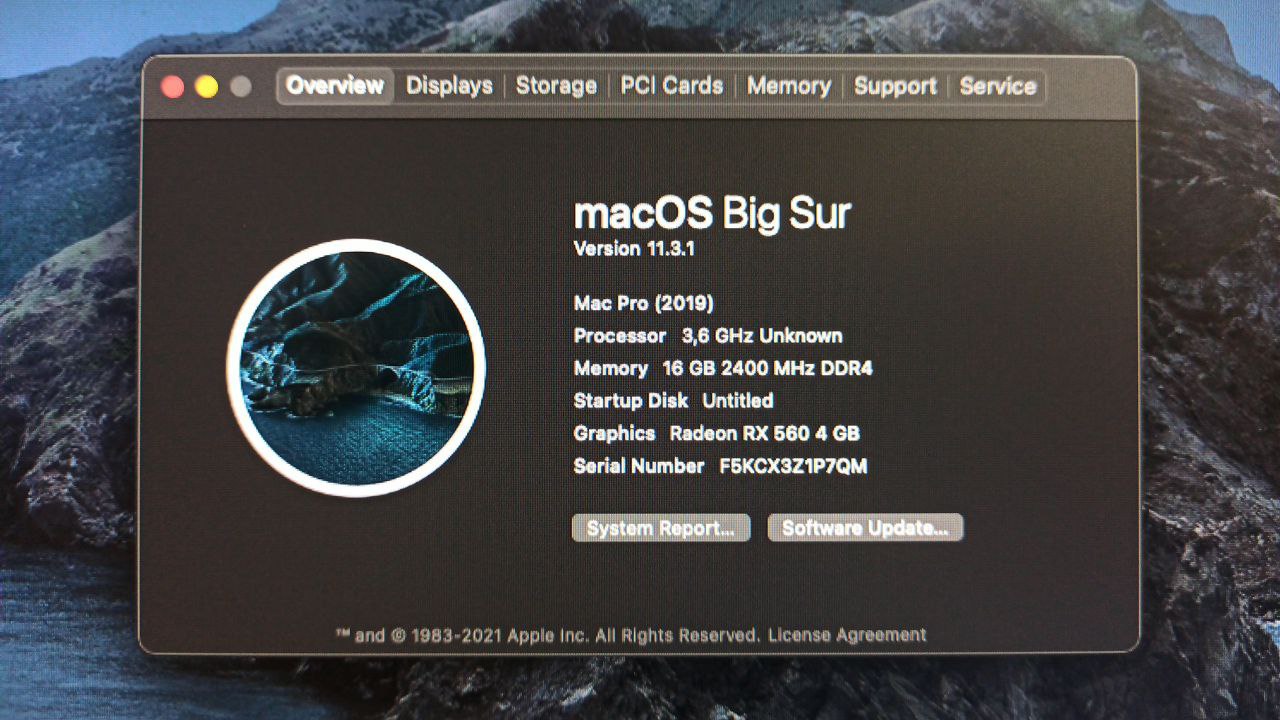Open the Displays tab
The image size is (1280, 720).
tap(449, 86)
